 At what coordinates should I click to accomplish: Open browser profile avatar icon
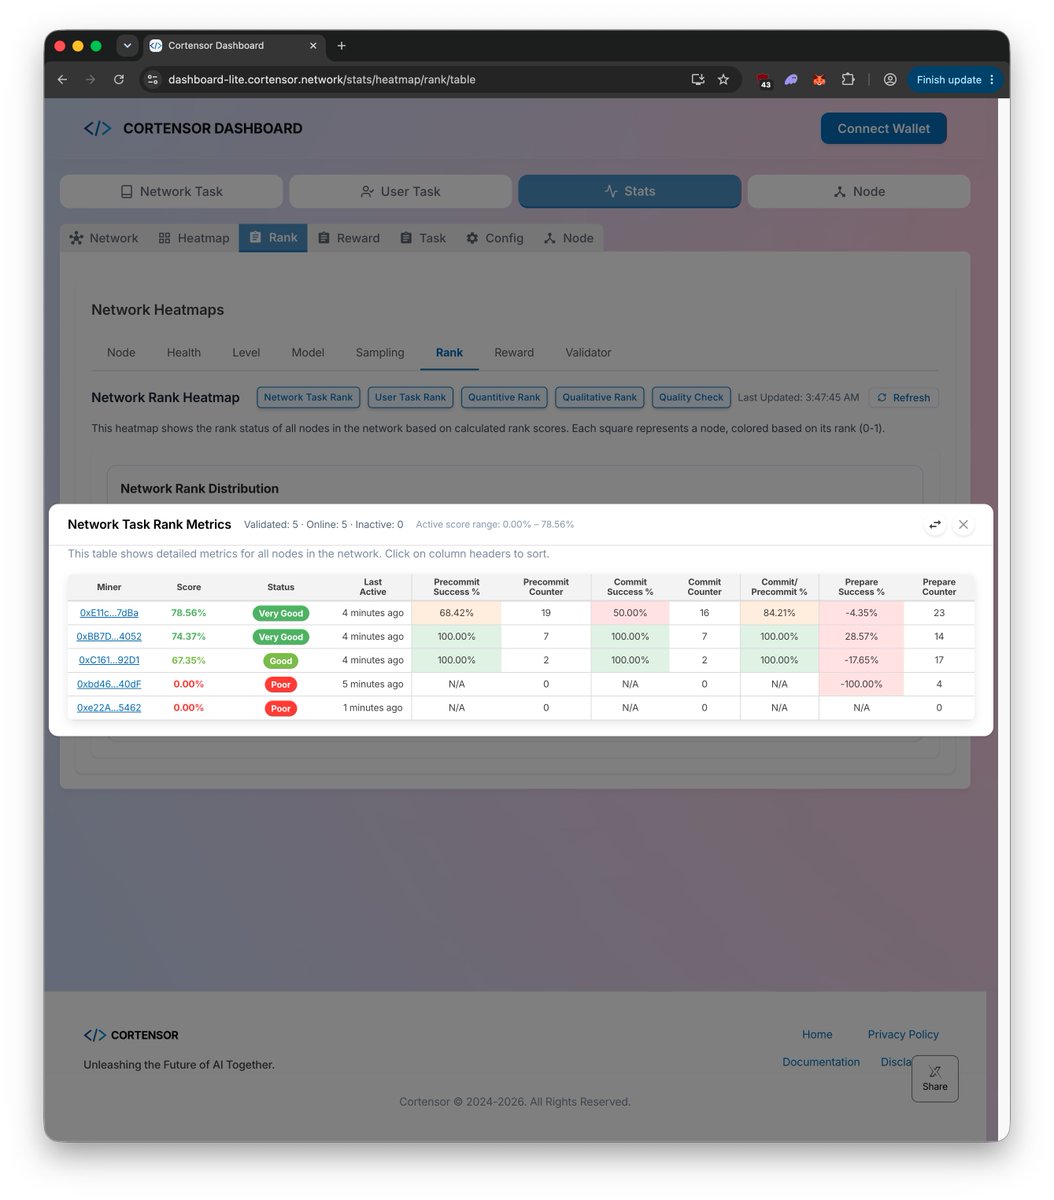[x=889, y=80]
